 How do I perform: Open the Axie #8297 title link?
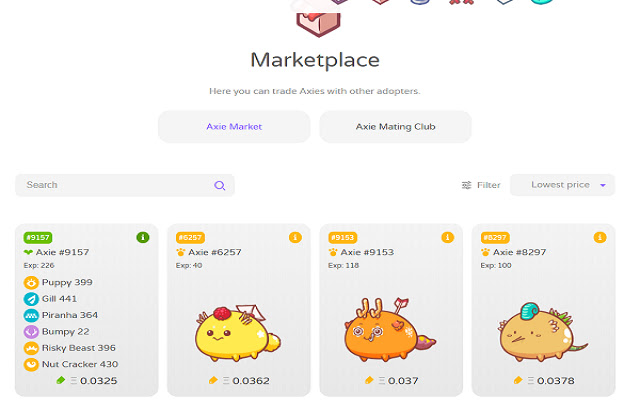(519, 252)
